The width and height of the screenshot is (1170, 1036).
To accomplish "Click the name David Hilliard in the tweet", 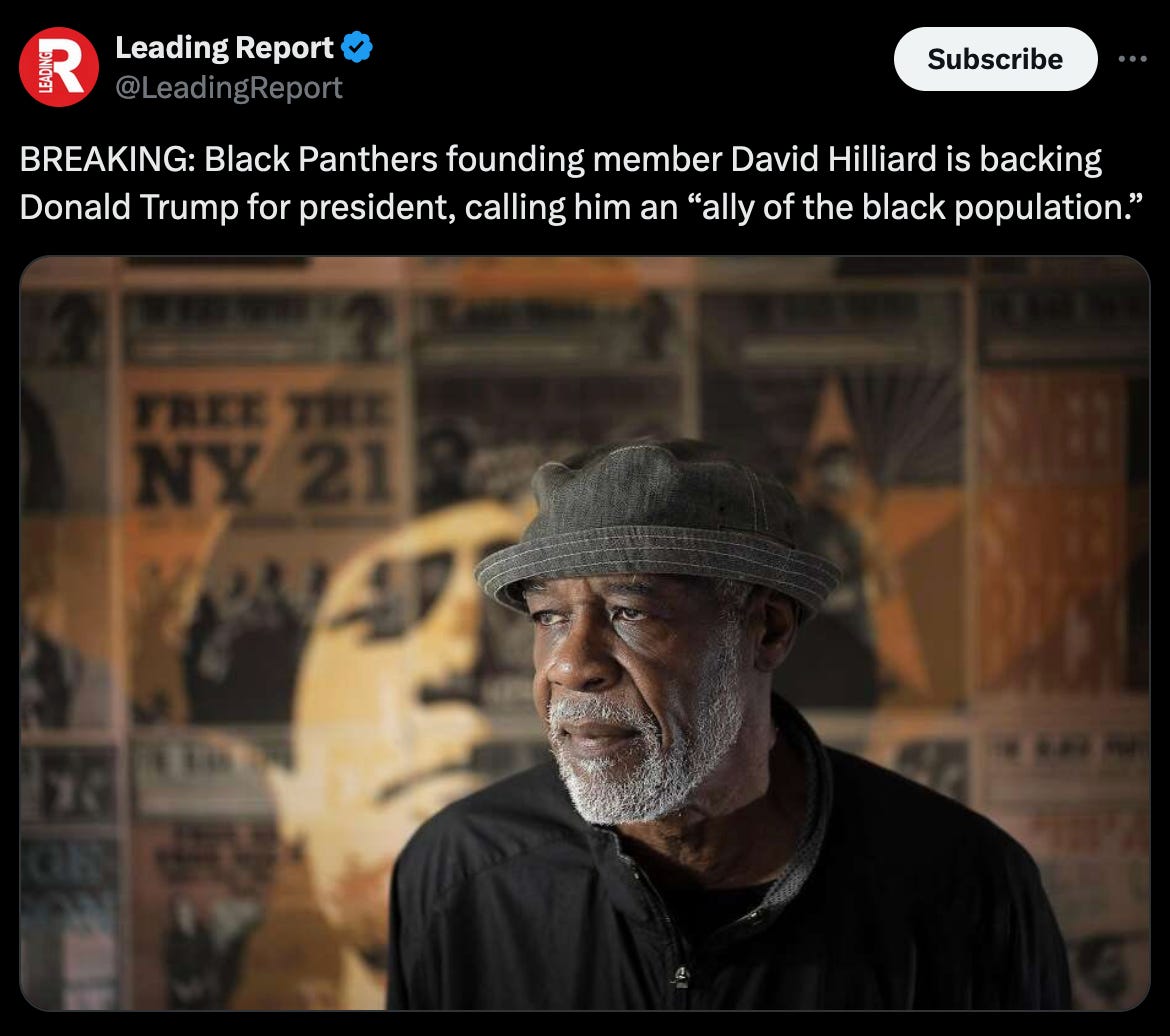I will (833, 160).
